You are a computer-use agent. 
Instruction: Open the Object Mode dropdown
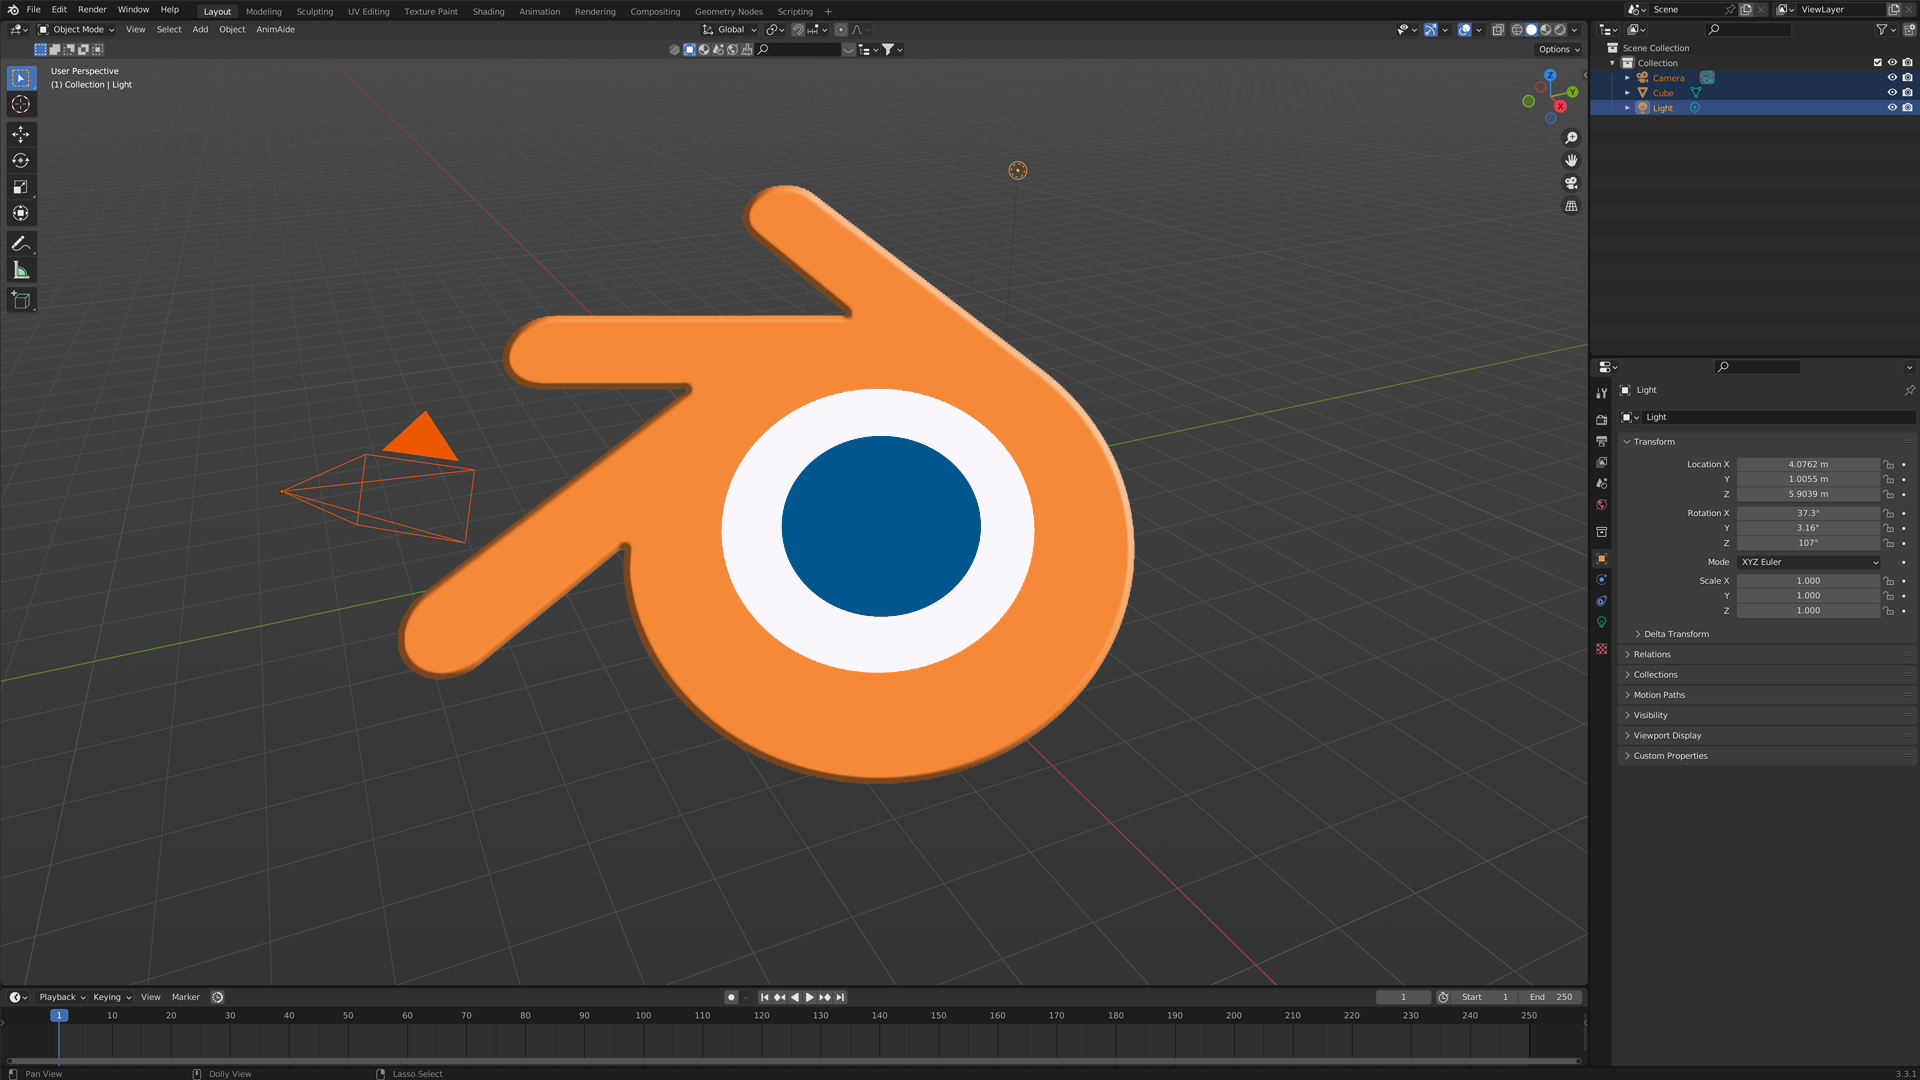76,30
